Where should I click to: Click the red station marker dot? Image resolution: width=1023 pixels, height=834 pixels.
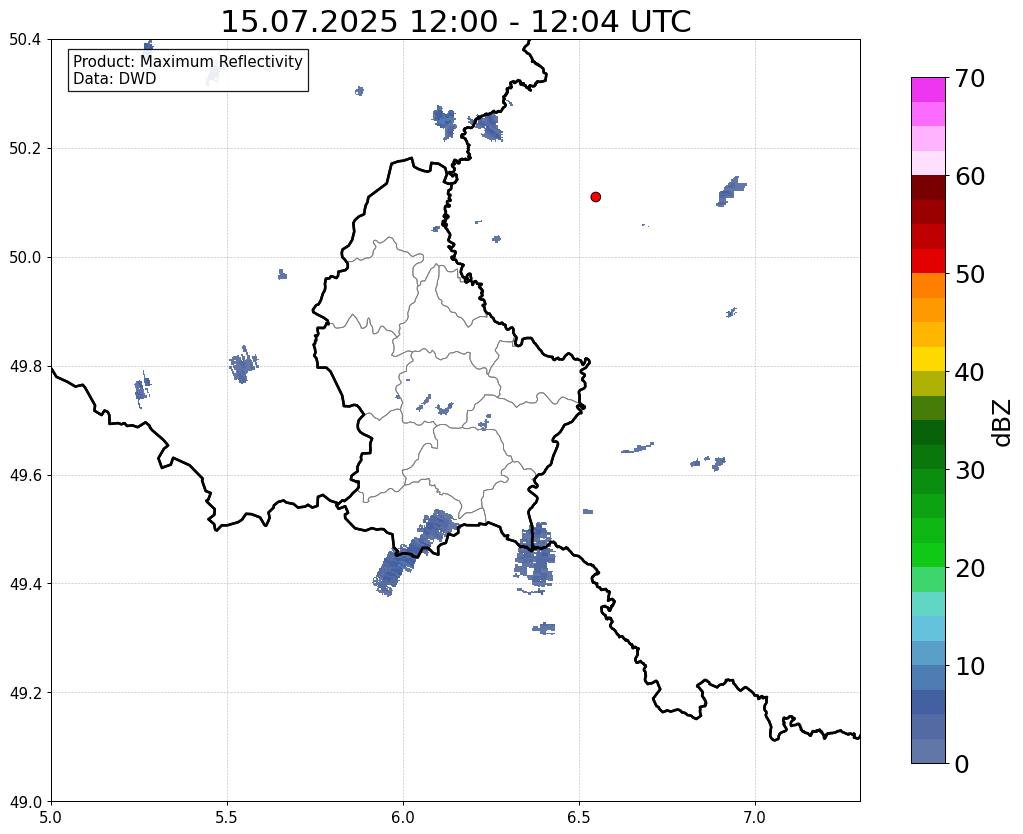pyautogui.click(x=596, y=197)
